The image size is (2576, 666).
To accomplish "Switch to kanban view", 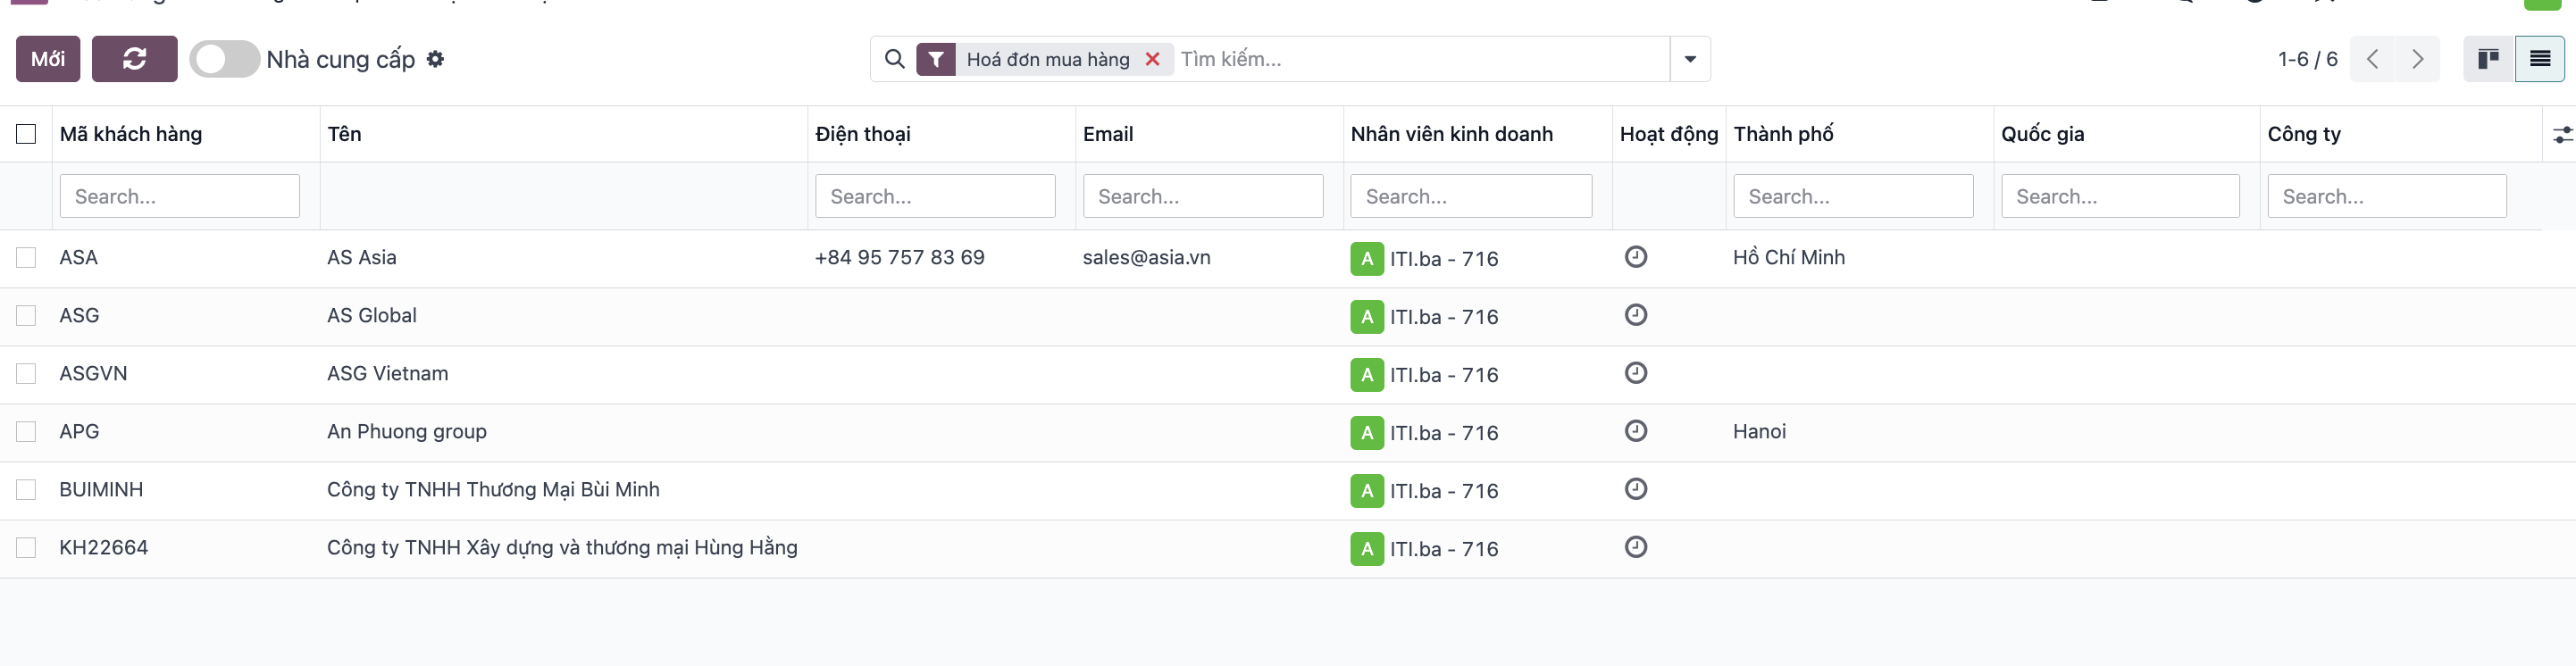I will point(2488,59).
